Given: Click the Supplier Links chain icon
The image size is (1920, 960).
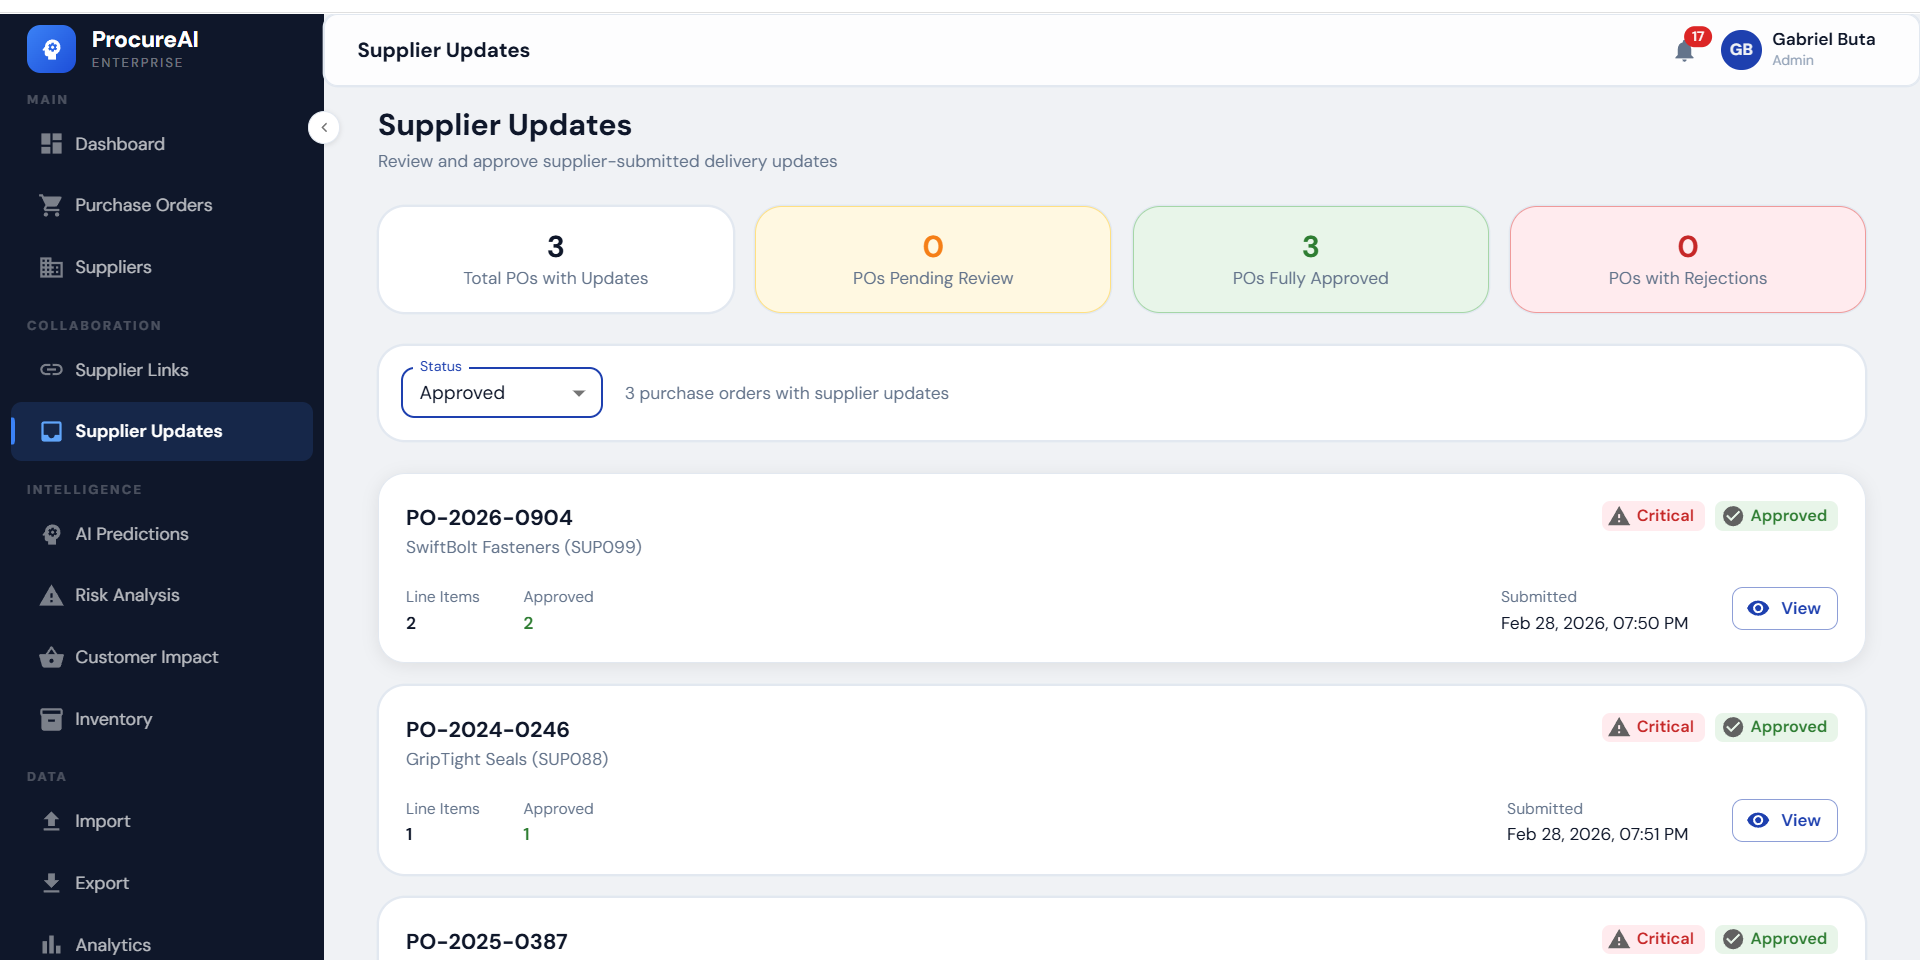Looking at the screenshot, I should (51, 370).
